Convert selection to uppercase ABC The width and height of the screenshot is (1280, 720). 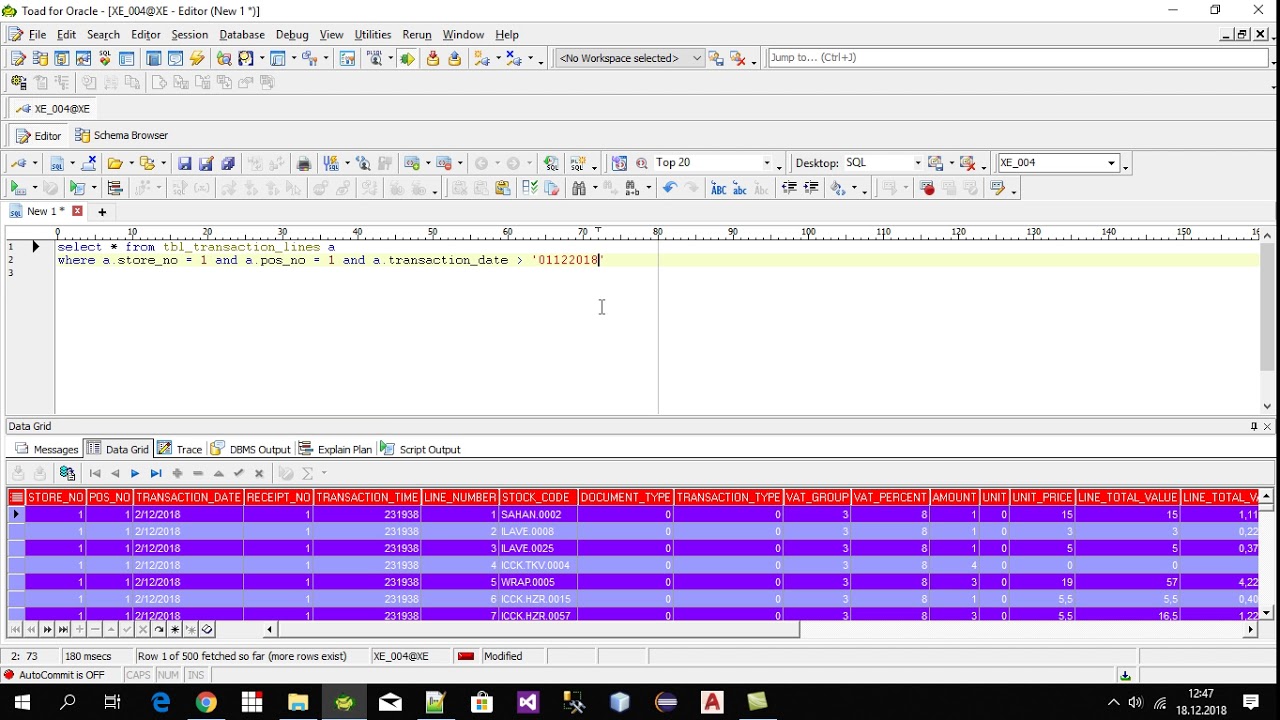[x=718, y=188]
